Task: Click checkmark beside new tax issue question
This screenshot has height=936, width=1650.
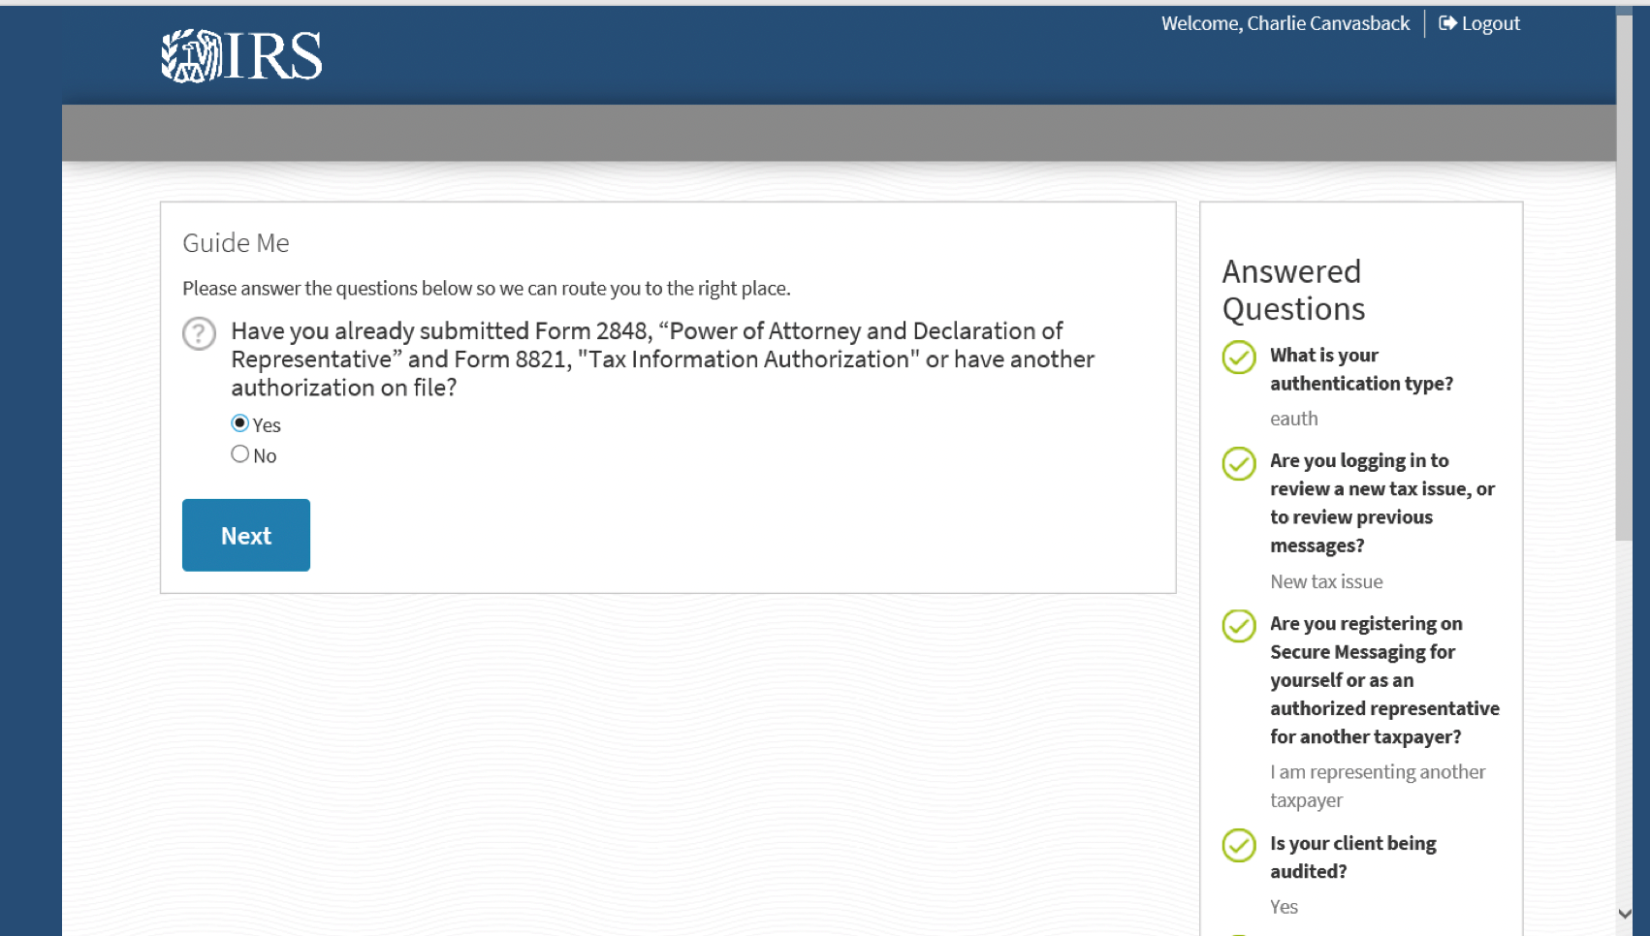Action: pos(1238,463)
